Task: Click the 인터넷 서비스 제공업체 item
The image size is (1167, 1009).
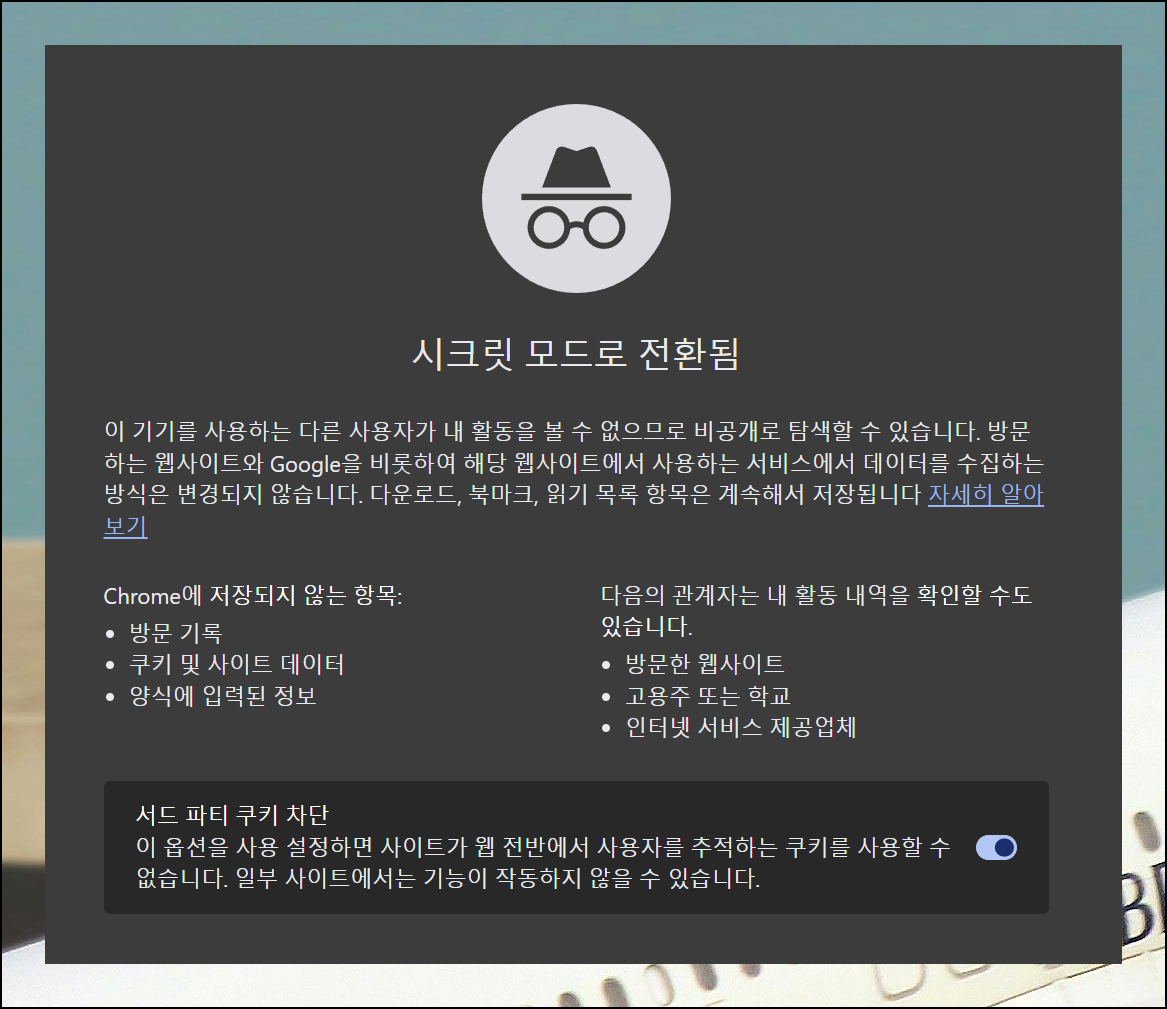Action: [x=741, y=728]
